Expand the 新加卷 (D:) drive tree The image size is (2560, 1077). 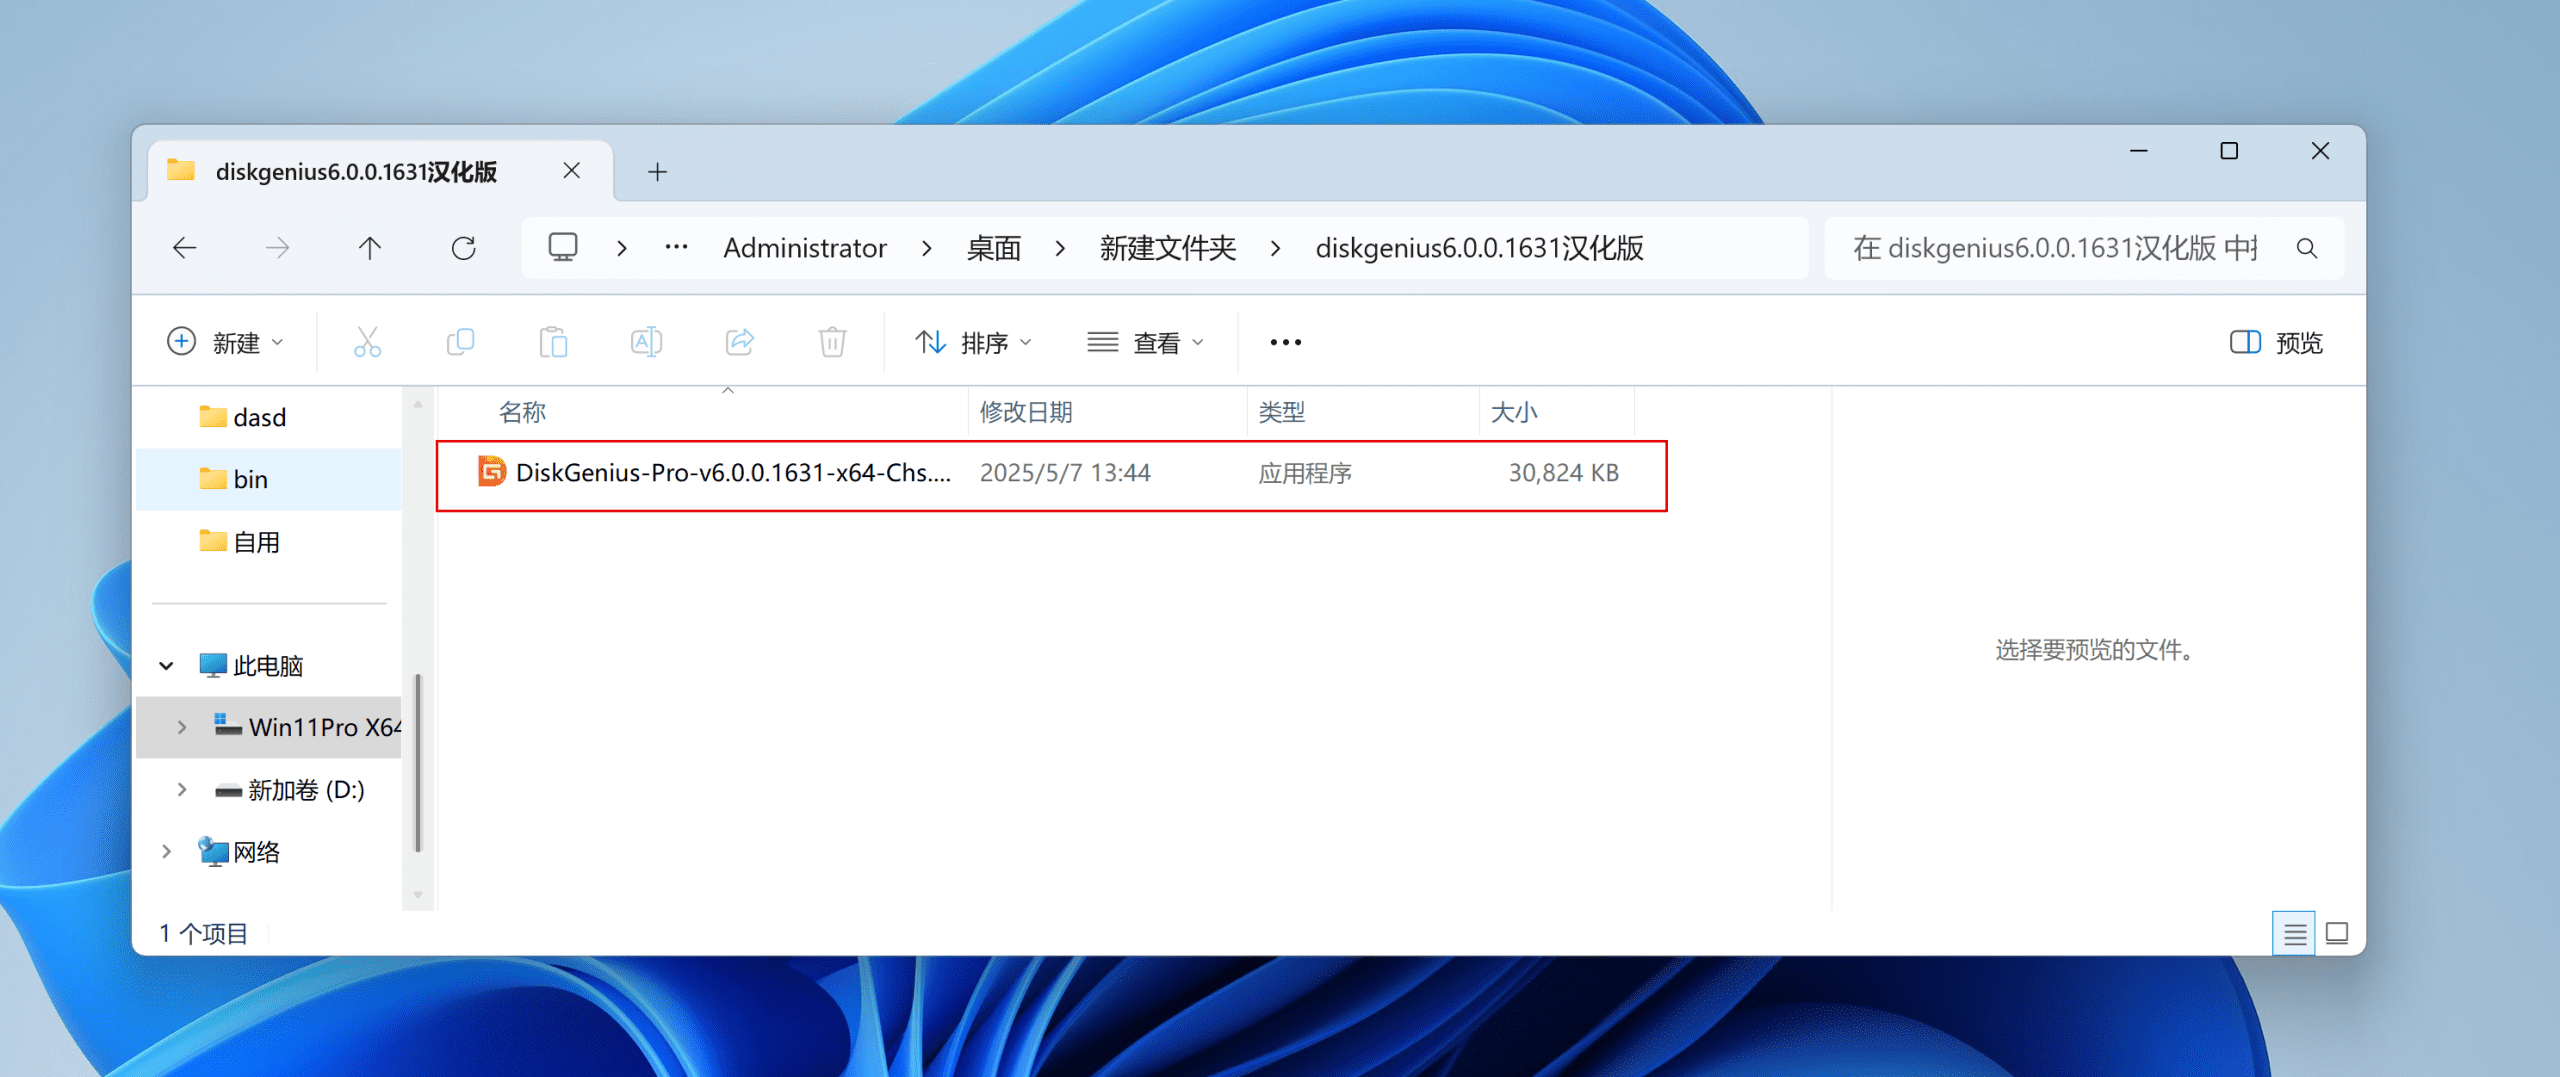pos(181,790)
